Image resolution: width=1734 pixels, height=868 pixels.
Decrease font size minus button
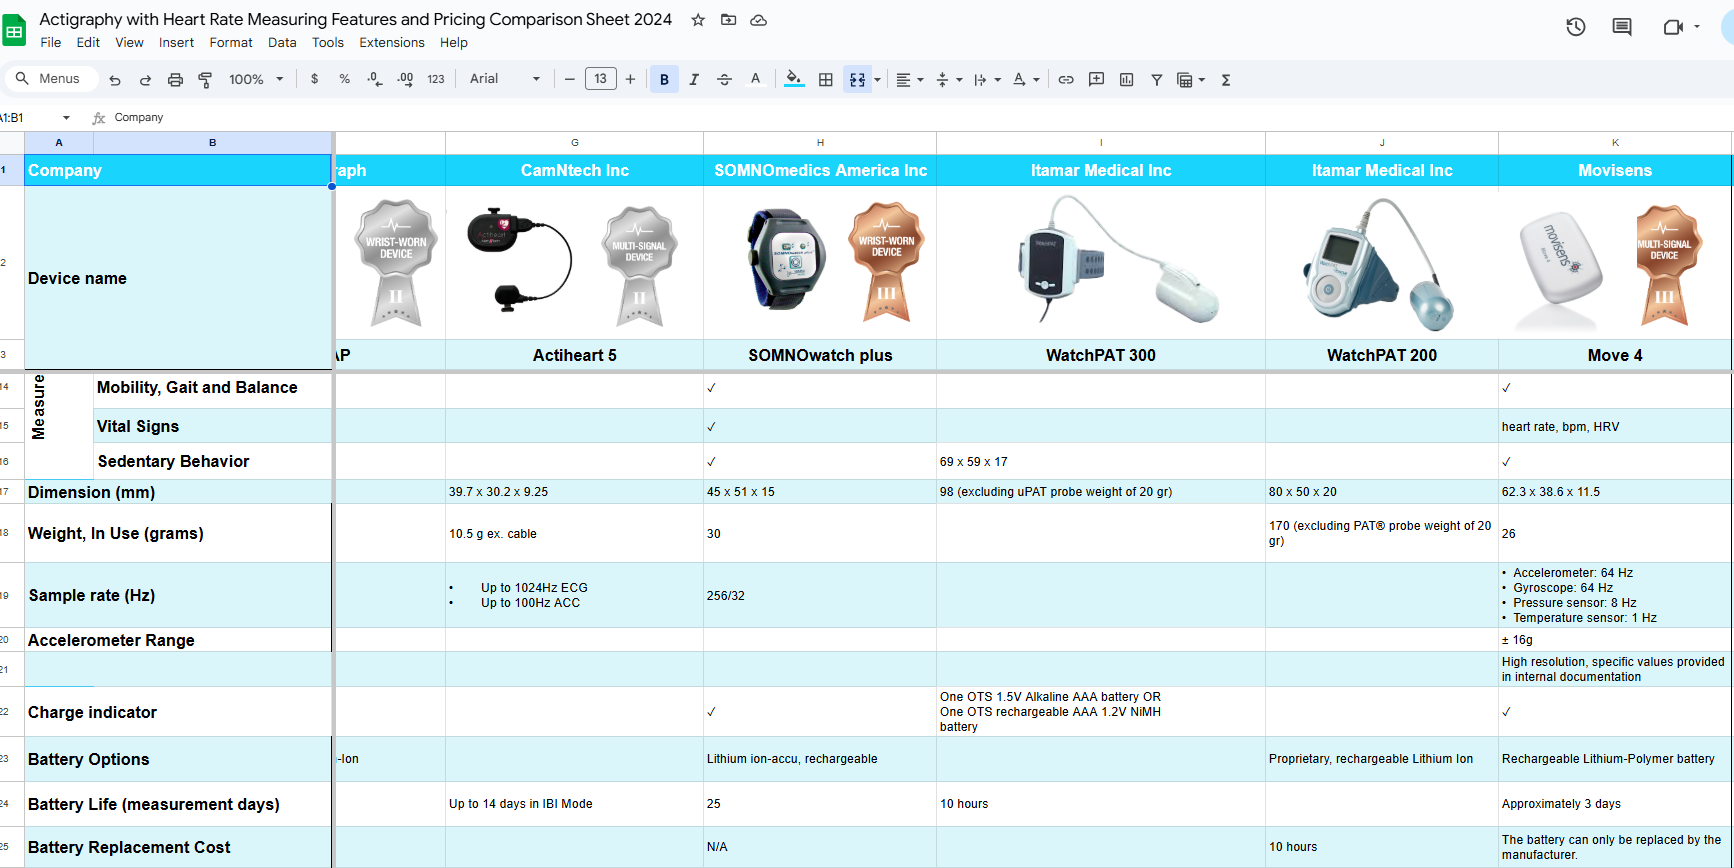click(x=570, y=79)
